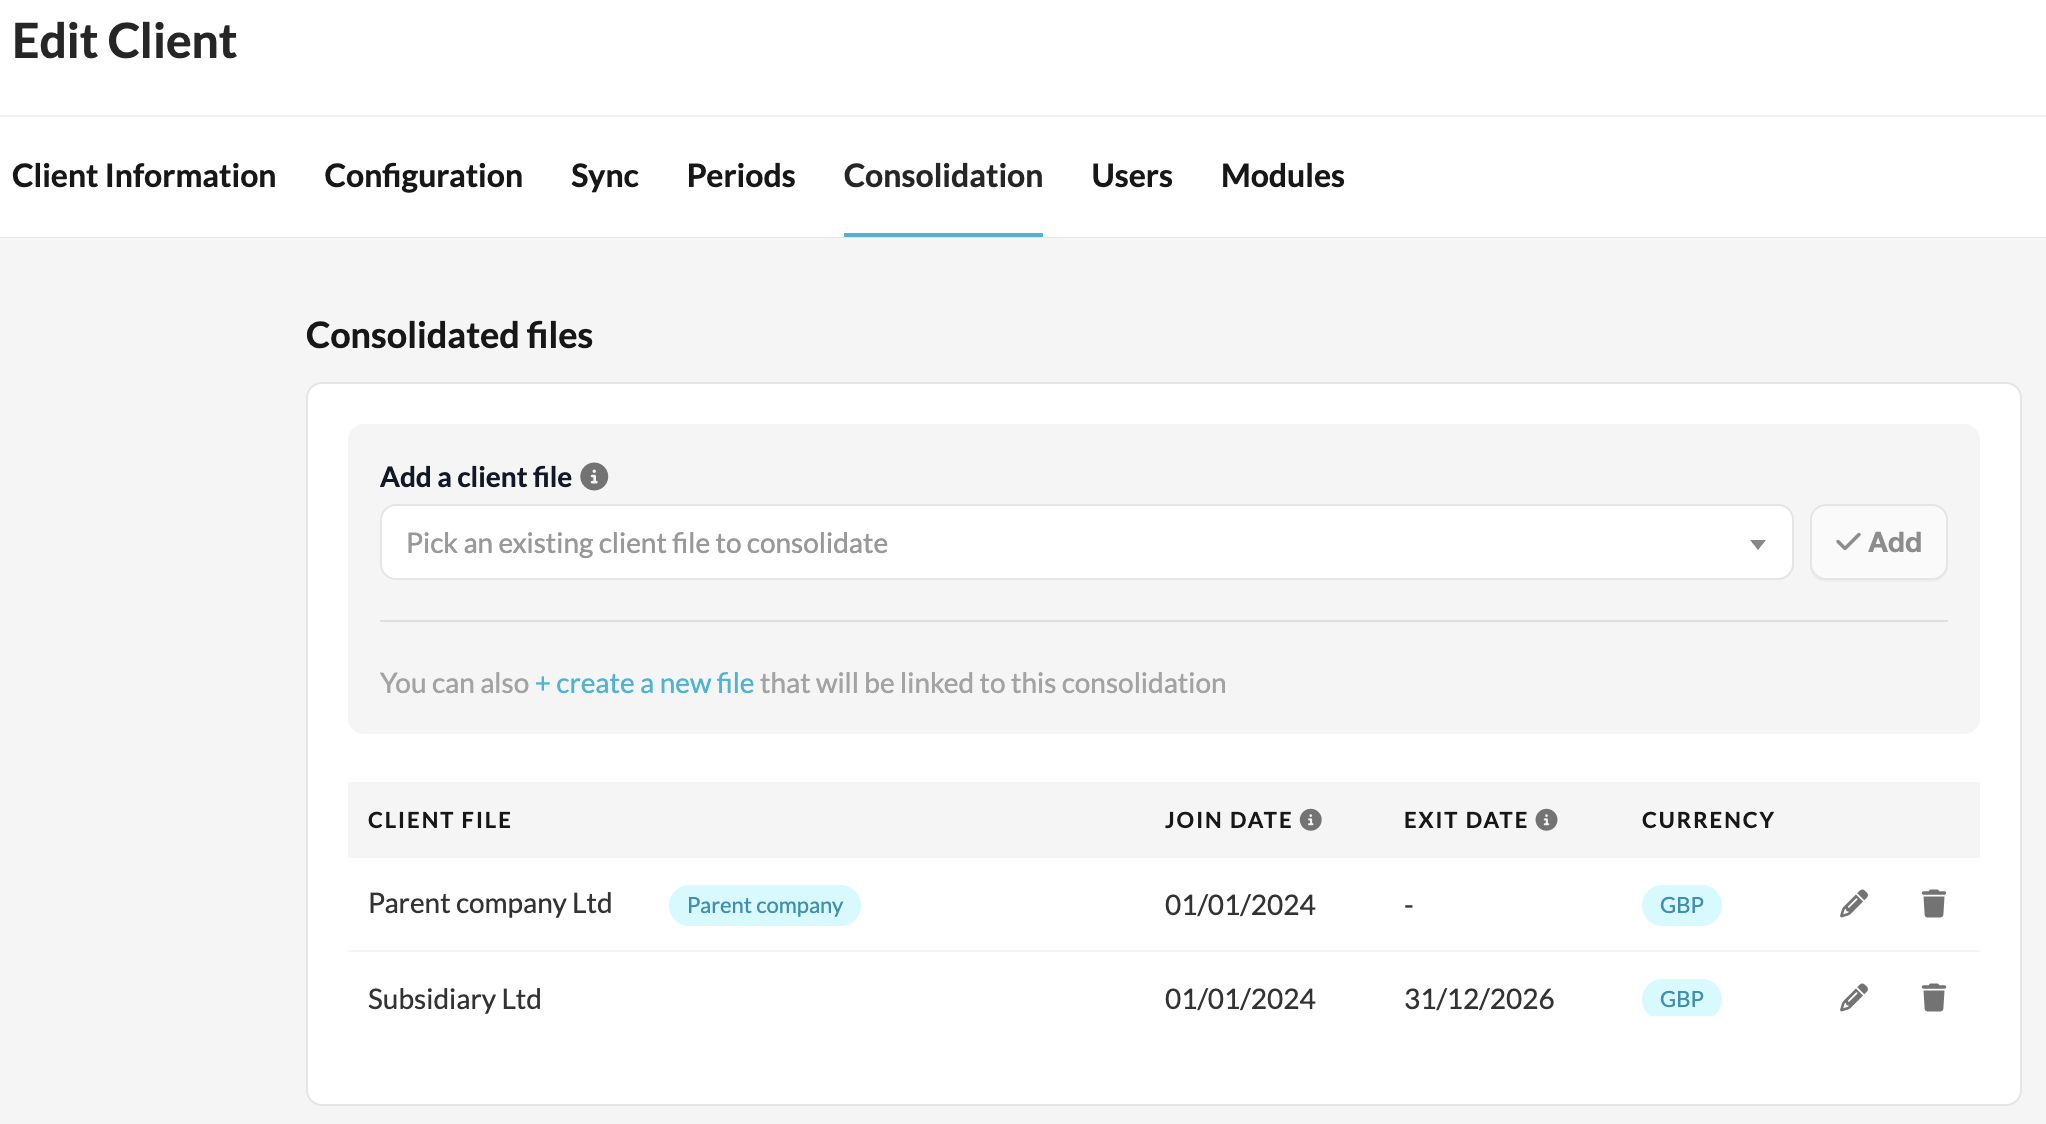This screenshot has height=1124, width=2046.
Task: Click trash icon for Subsidiary Ltd
Action: click(x=1933, y=998)
